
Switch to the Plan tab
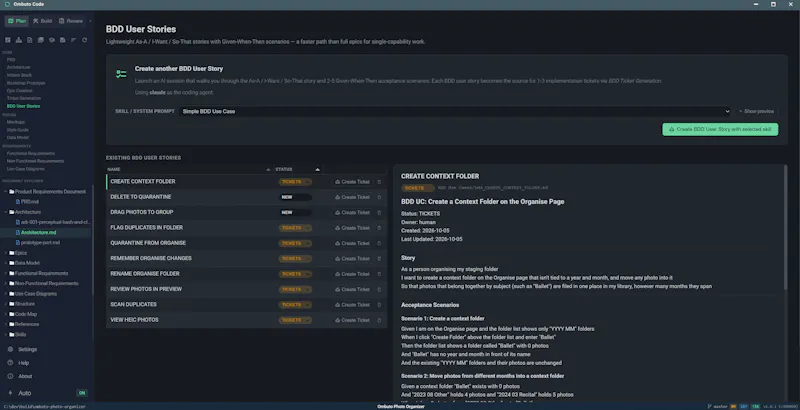[17, 21]
